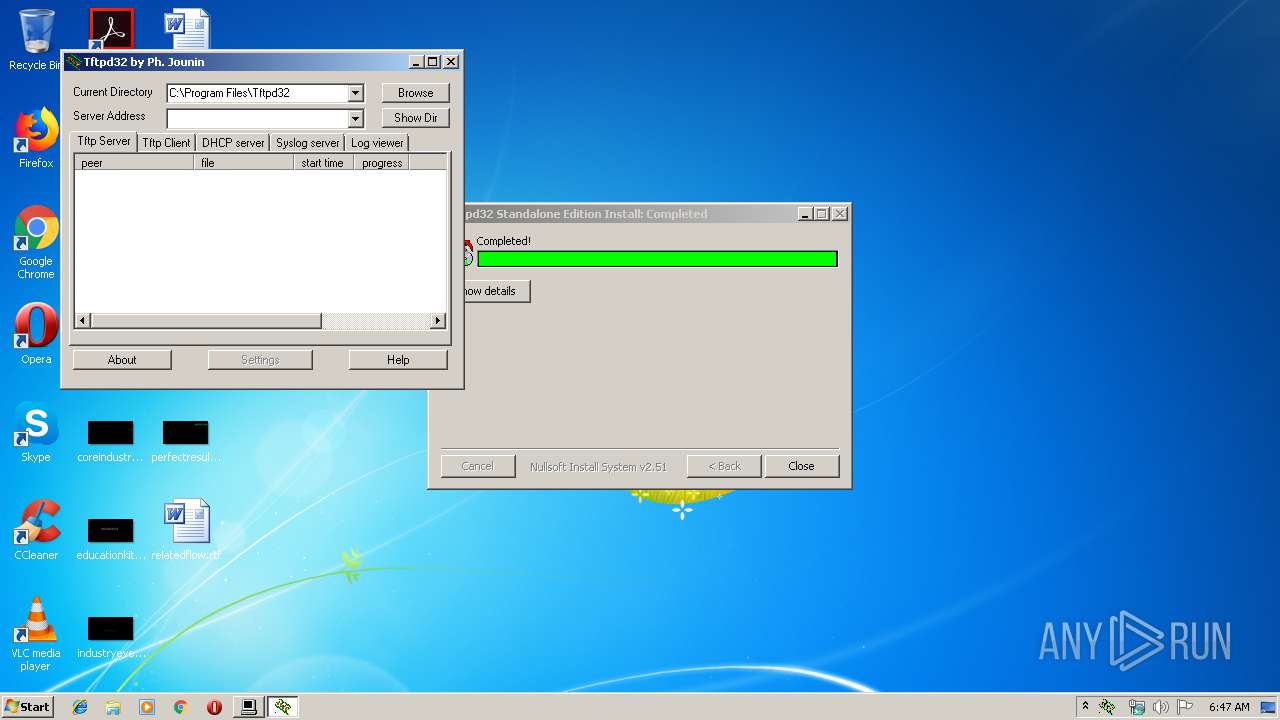This screenshot has height=720, width=1280.
Task: Click the Server Address field
Action: tap(257, 119)
